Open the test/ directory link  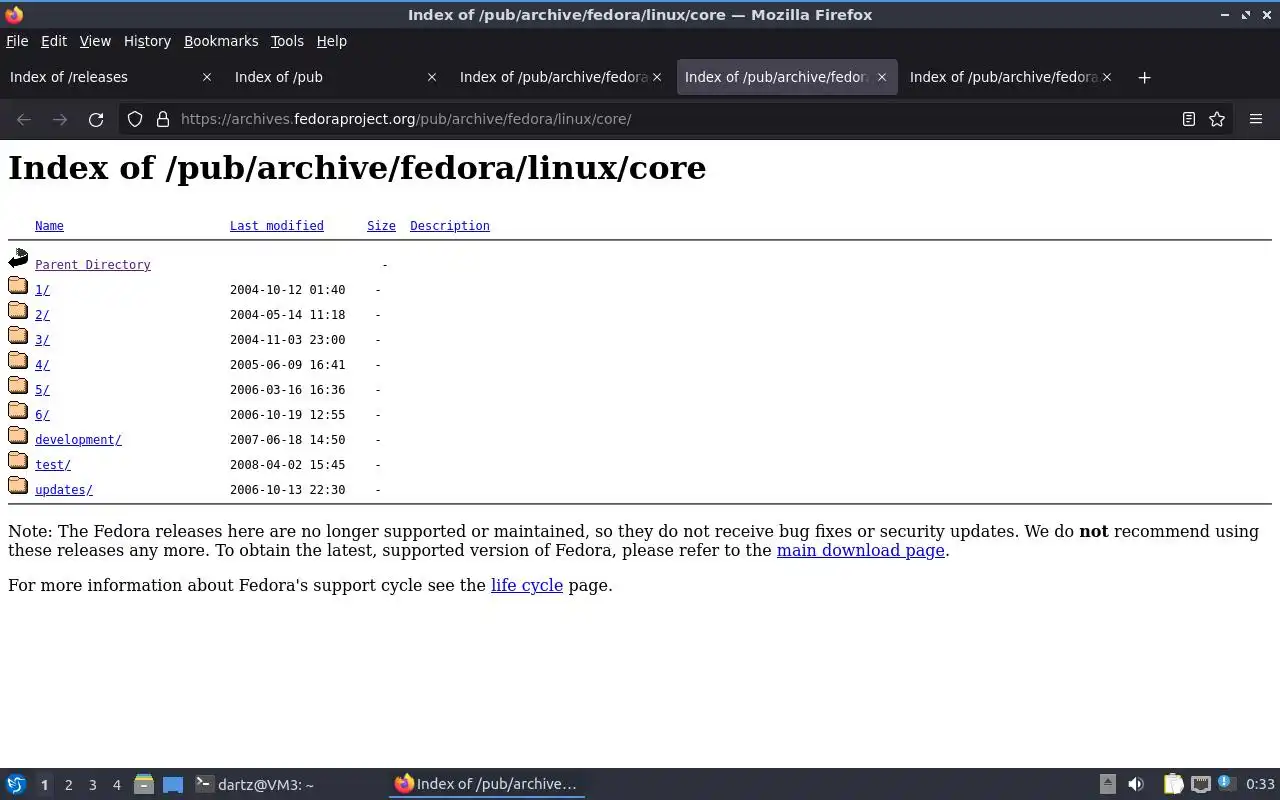click(53, 465)
